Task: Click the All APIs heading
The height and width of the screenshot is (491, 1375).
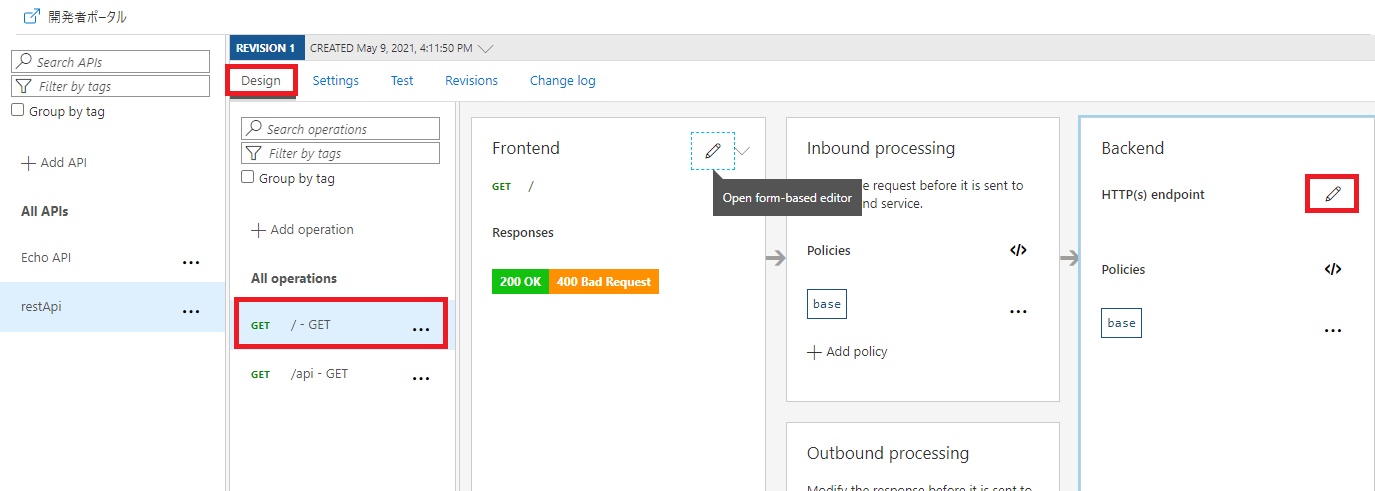Action: click(x=45, y=211)
